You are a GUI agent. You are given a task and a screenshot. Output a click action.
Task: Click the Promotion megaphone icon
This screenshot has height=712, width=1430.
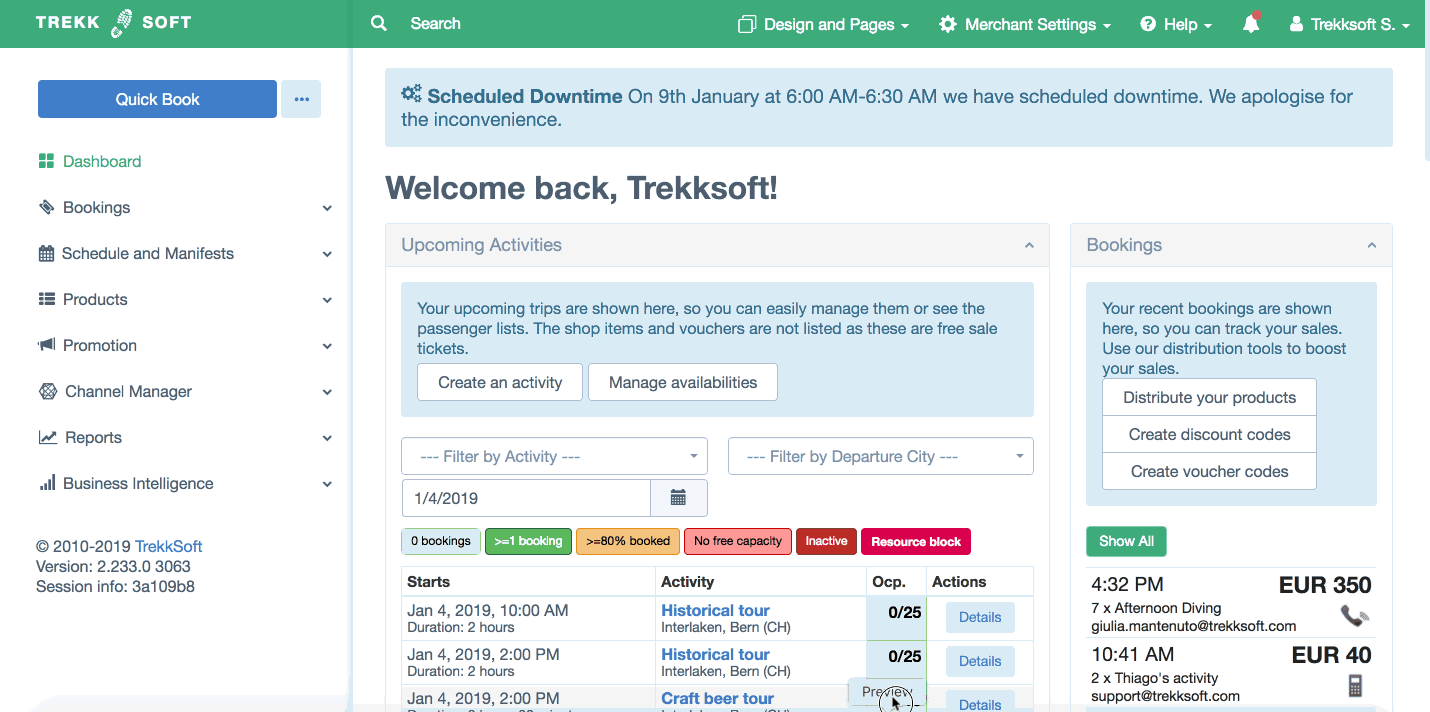pos(46,345)
